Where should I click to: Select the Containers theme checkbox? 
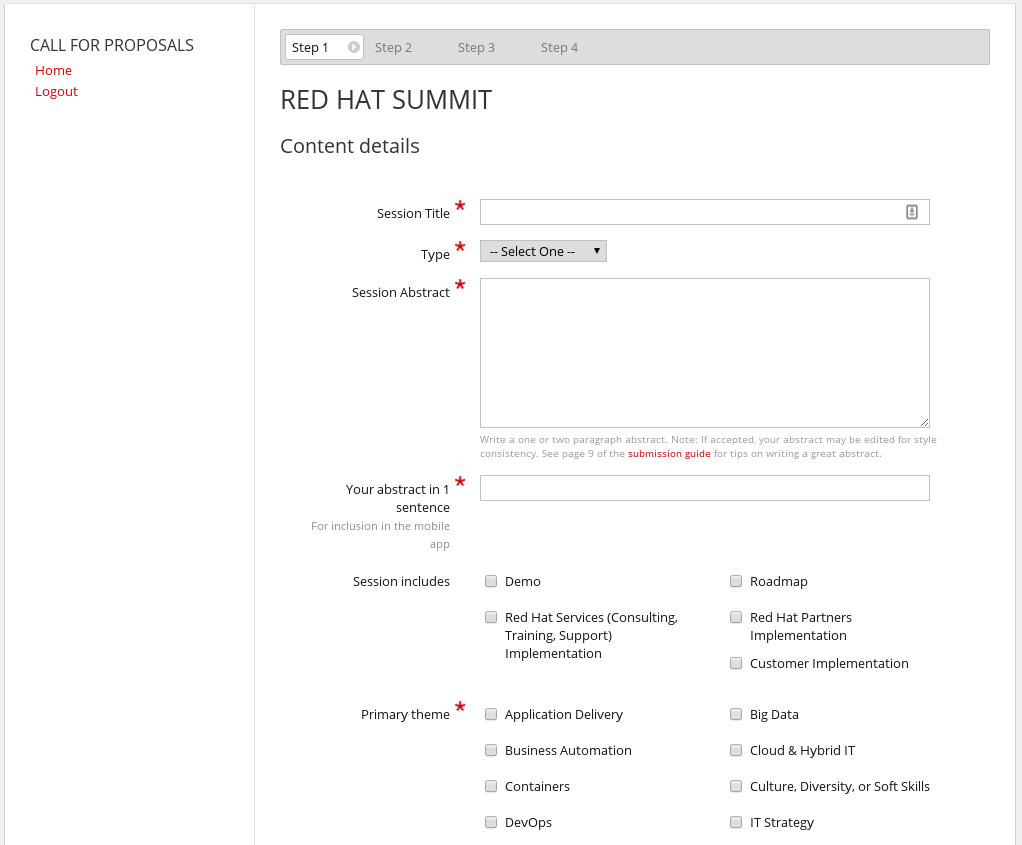pos(491,786)
